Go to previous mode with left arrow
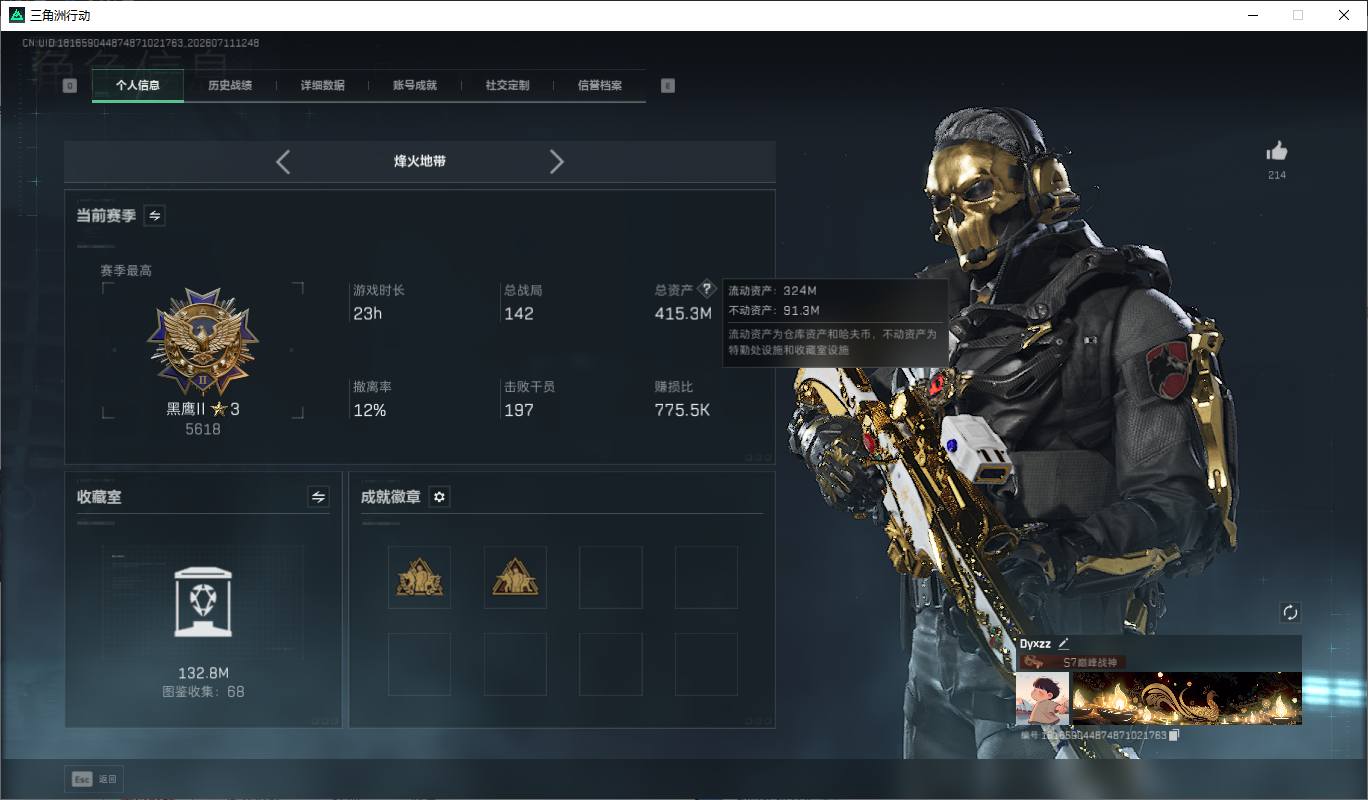Viewport: 1368px width, 800px height. [x=283, y=161]
